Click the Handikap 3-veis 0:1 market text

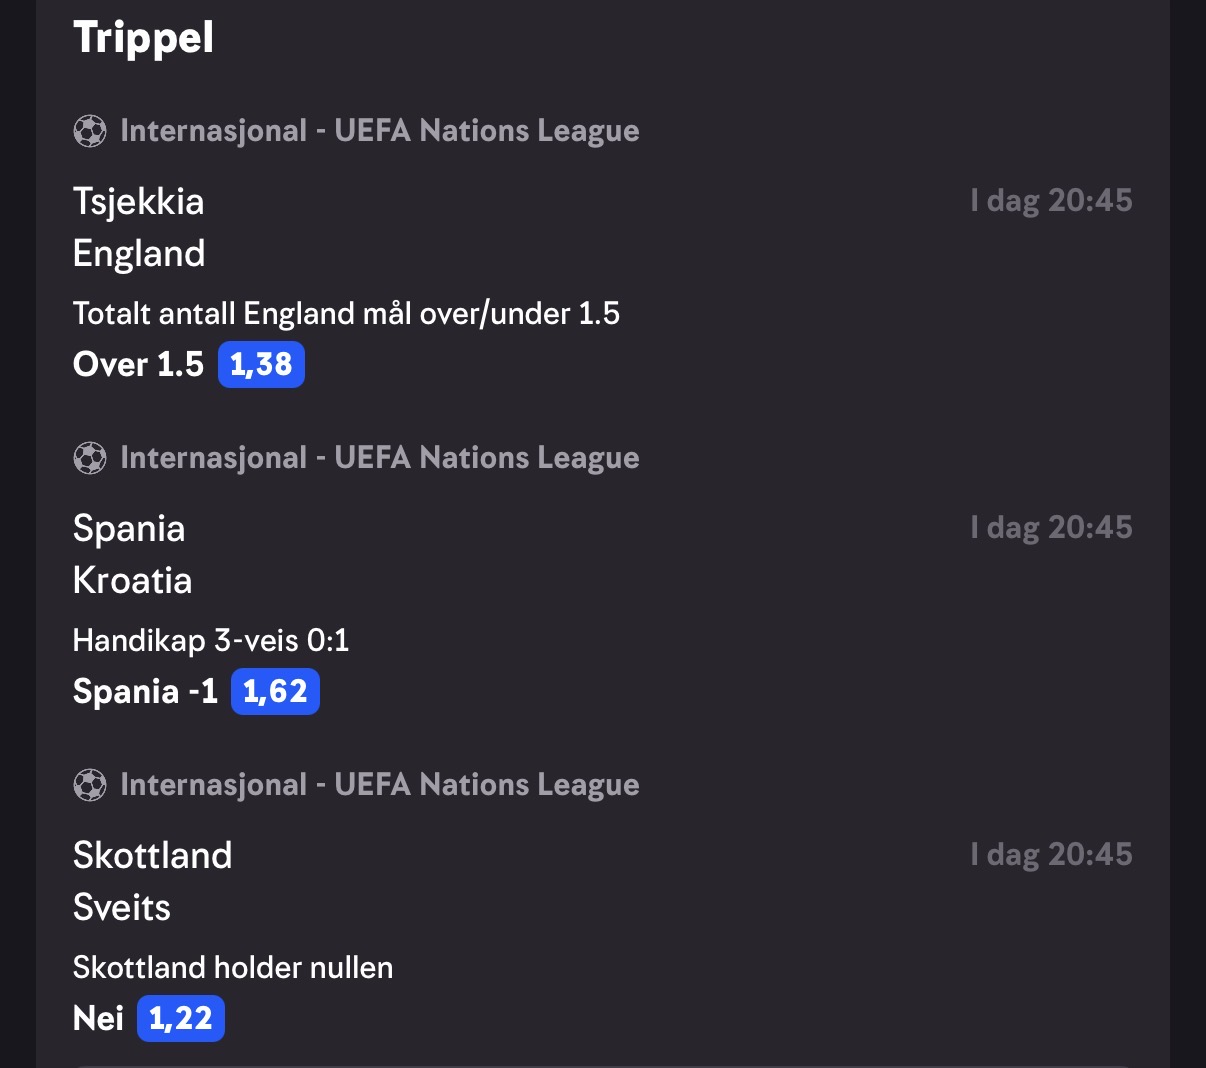coord(211,641)
